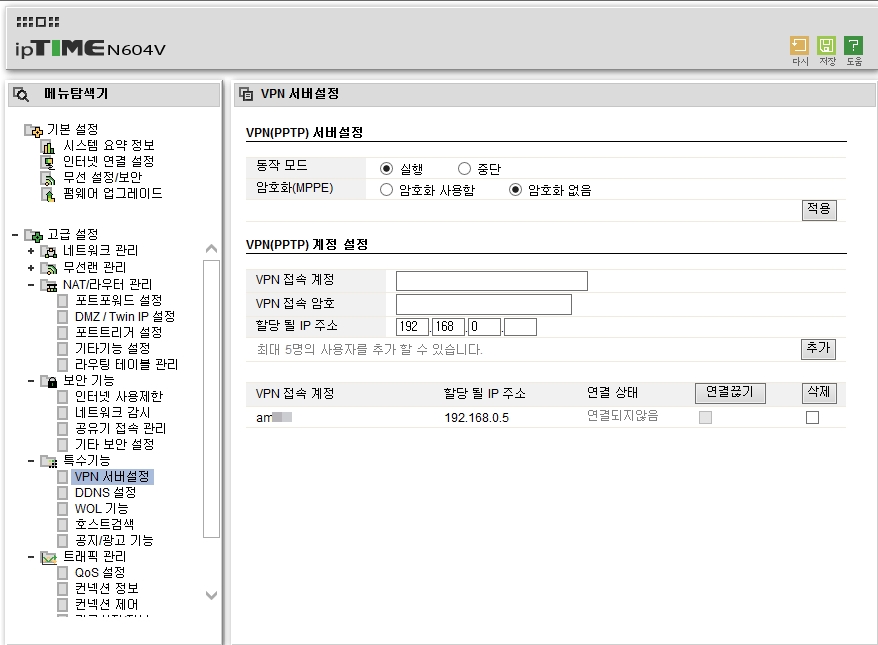Viewport: 878px width, 645px height.
Task: Click the 무선 설정/보안 wireless icon
Action: coord(49,179)
